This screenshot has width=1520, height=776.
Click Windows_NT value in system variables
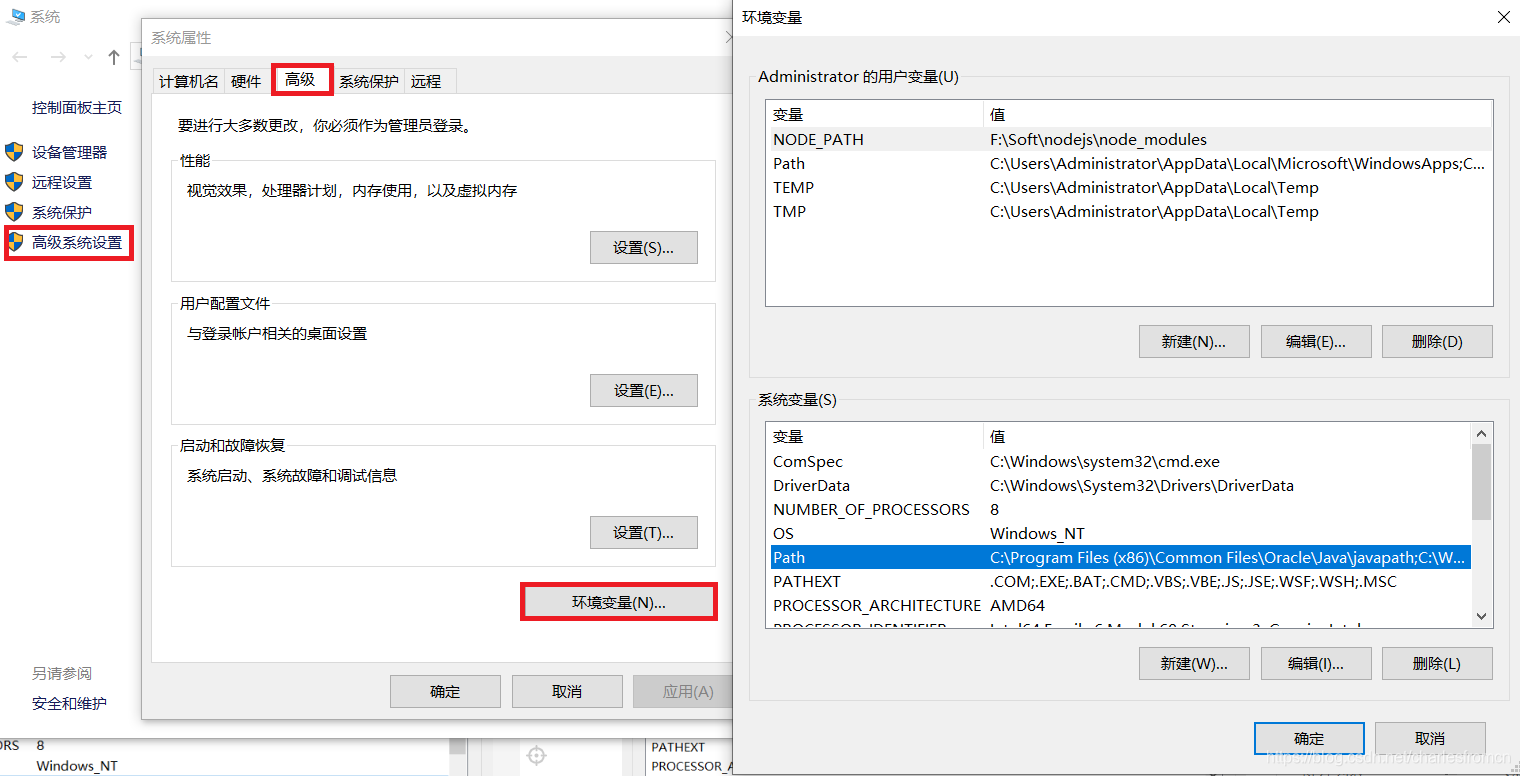click(x=1037, y=534)
